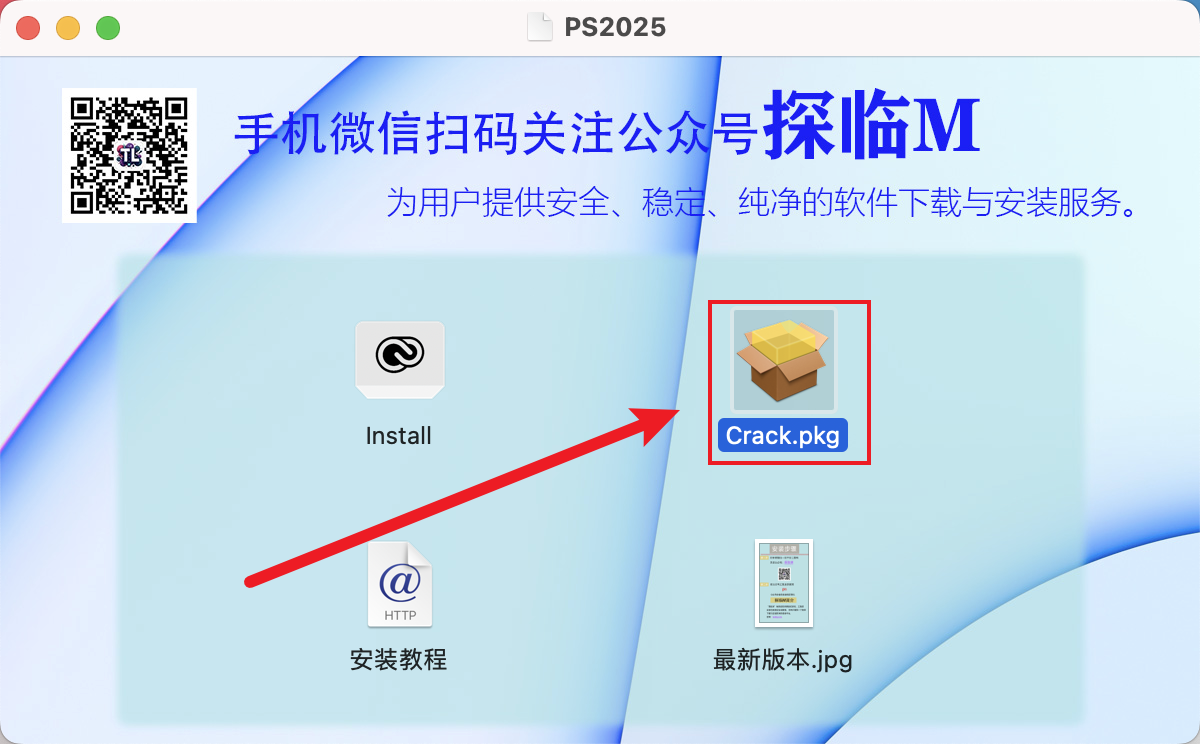Click the Install file name label
Viewport: 1200px width, 744px height.
click(x=399, y=436)
